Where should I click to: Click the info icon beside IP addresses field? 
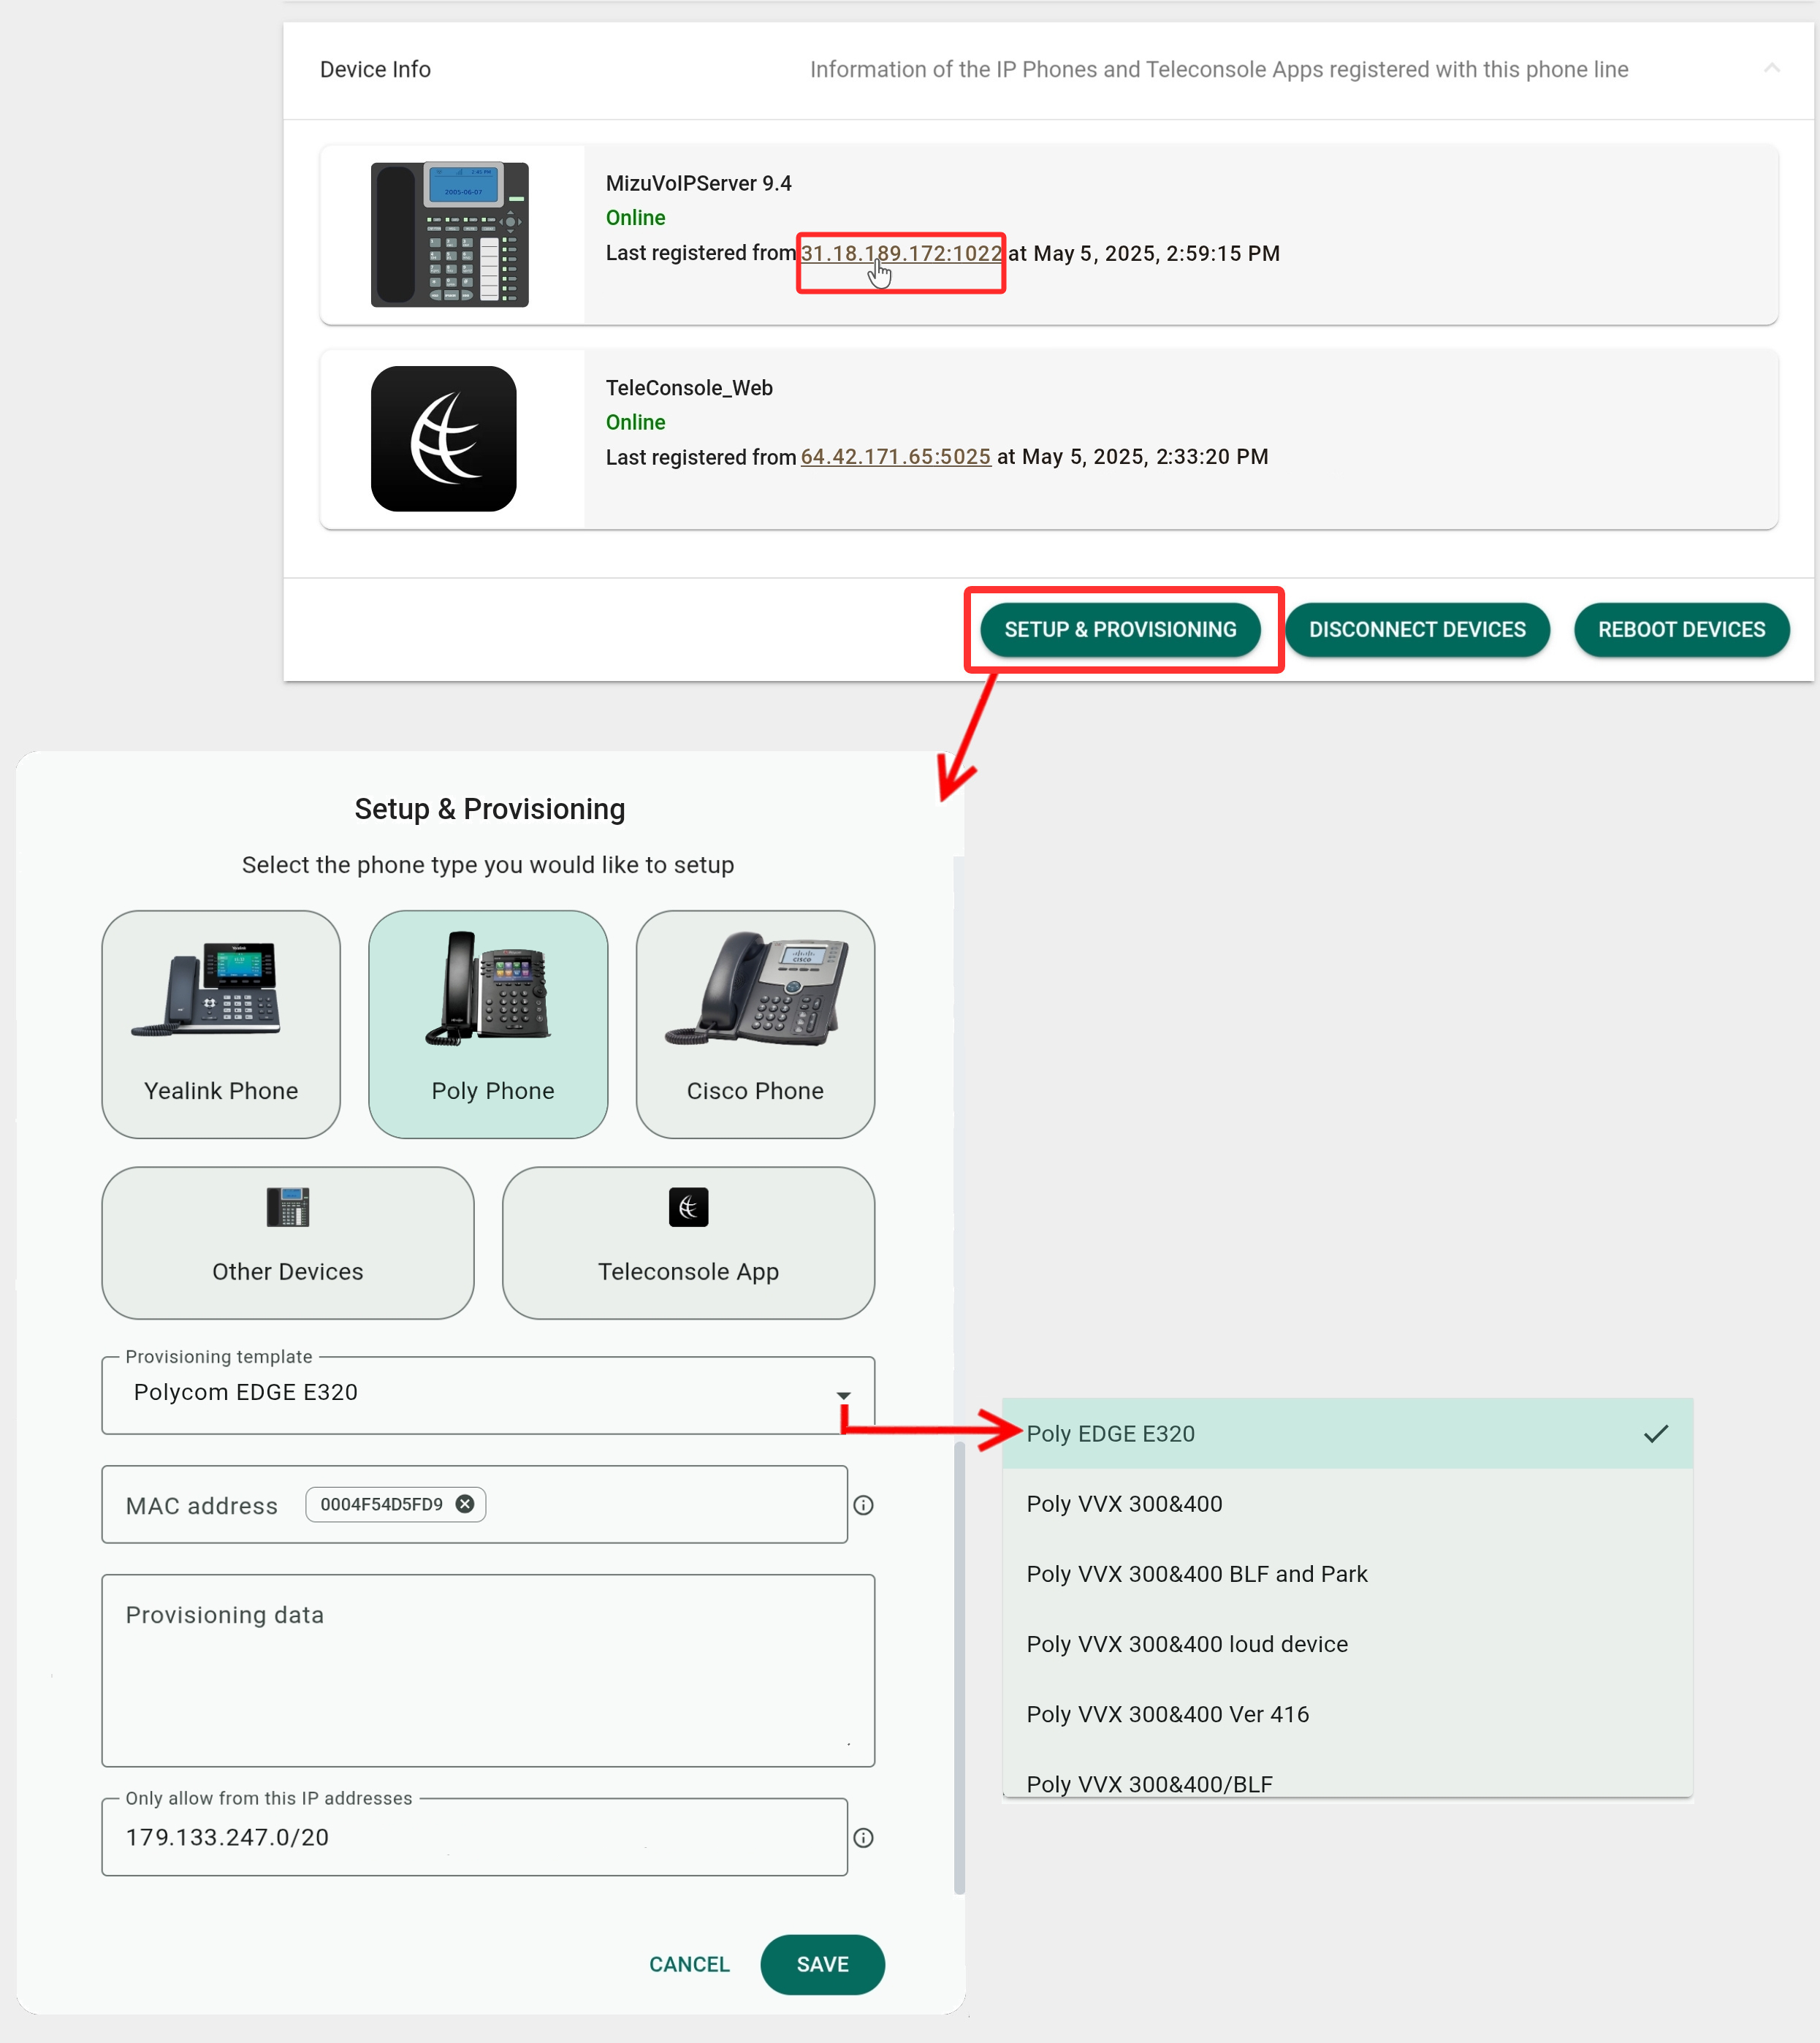[864, 1837]
